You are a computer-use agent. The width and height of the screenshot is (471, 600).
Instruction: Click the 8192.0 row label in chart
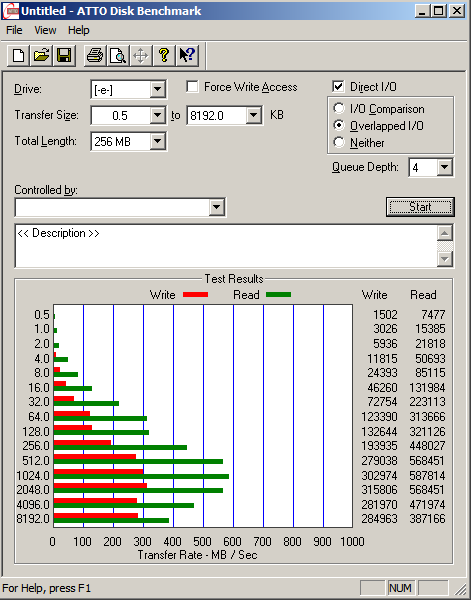coord(33,519)
